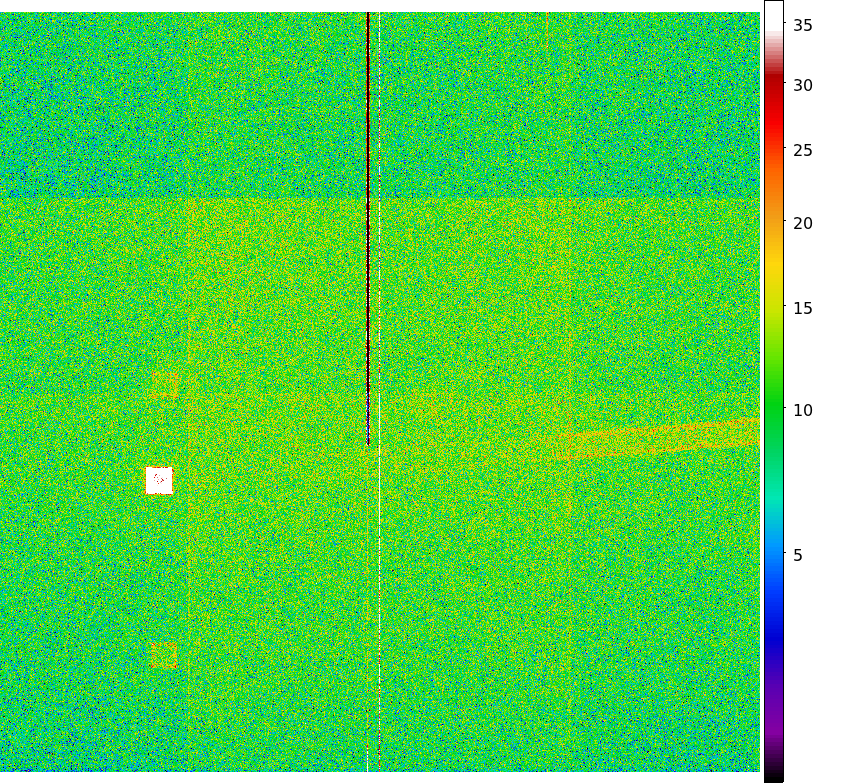This screenshot has height=783, width=868.
Task: Click the colorbar tick label 5
Action: (798, 556)
